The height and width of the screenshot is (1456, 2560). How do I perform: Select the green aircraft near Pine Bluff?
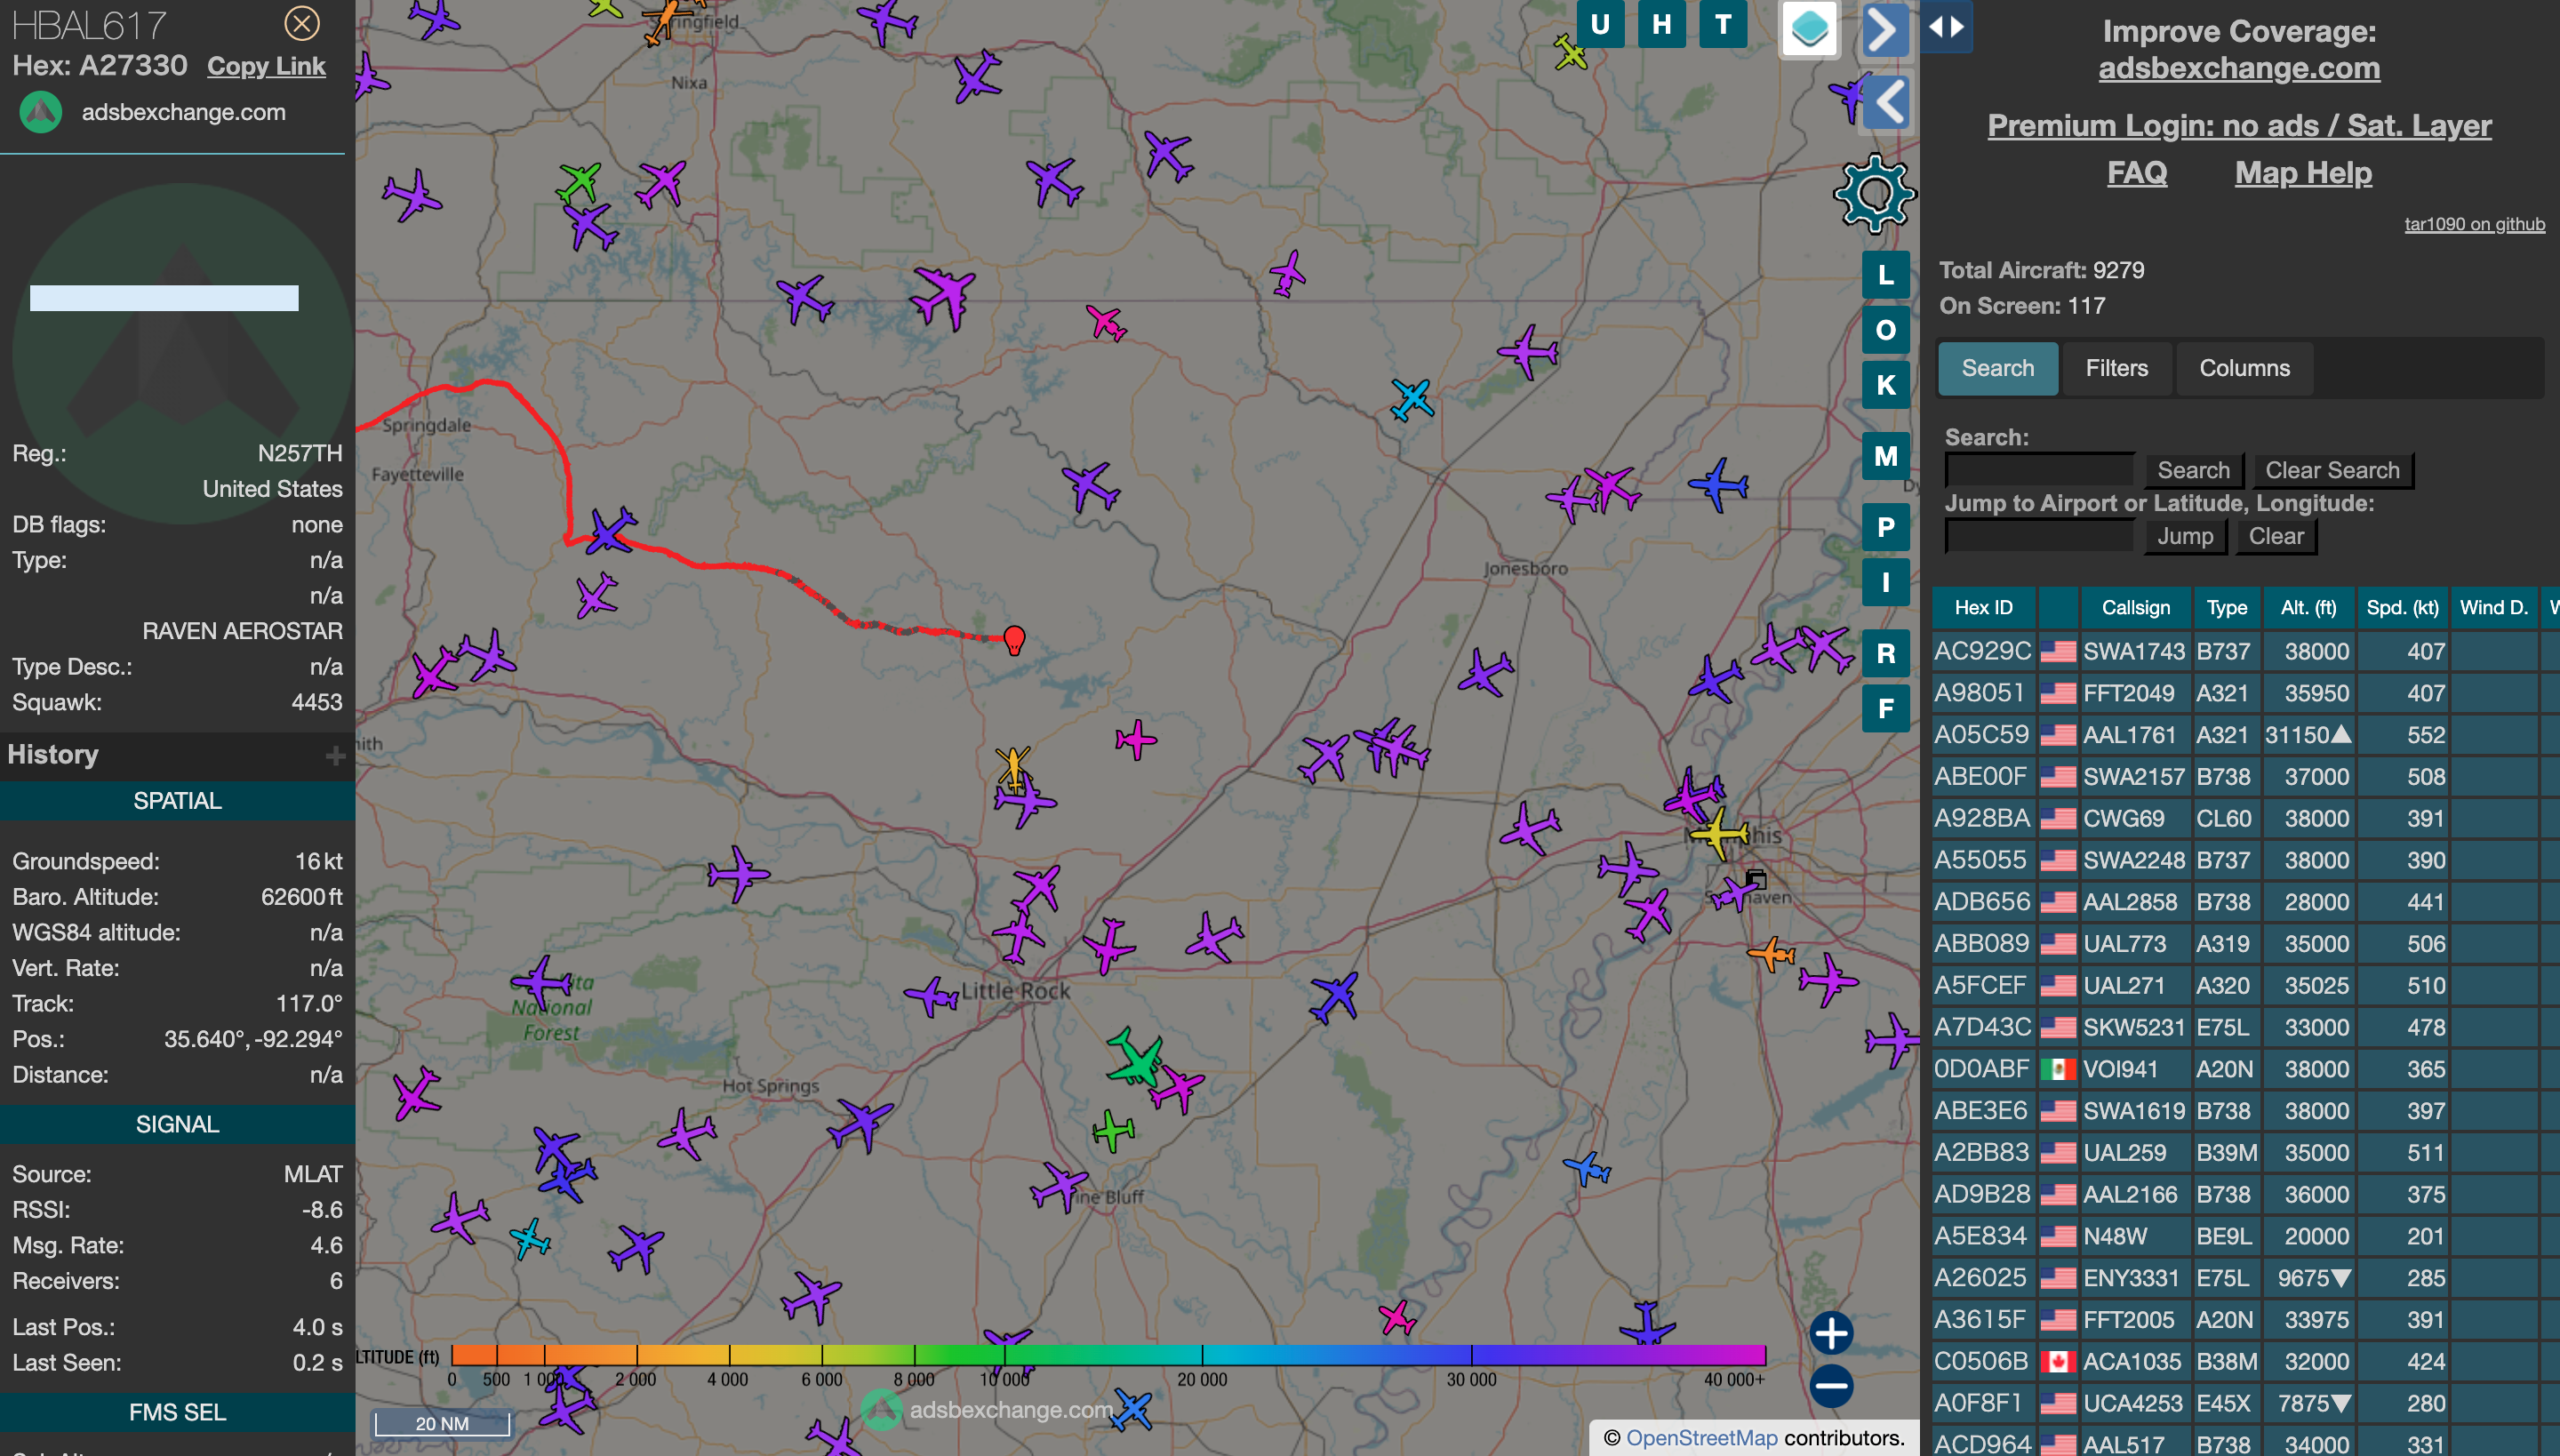[1113, 1130]
